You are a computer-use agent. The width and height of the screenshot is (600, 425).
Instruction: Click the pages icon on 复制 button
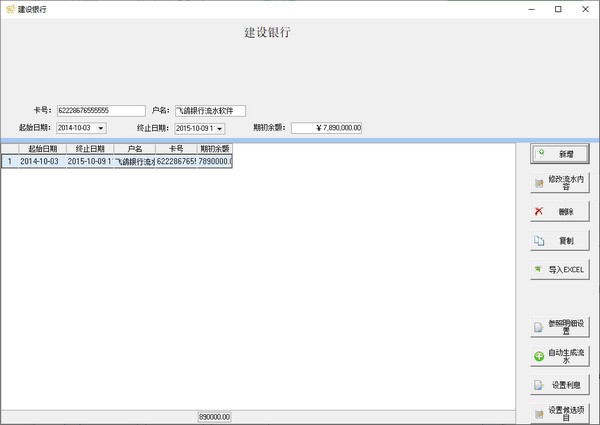[x=539, y=241]
